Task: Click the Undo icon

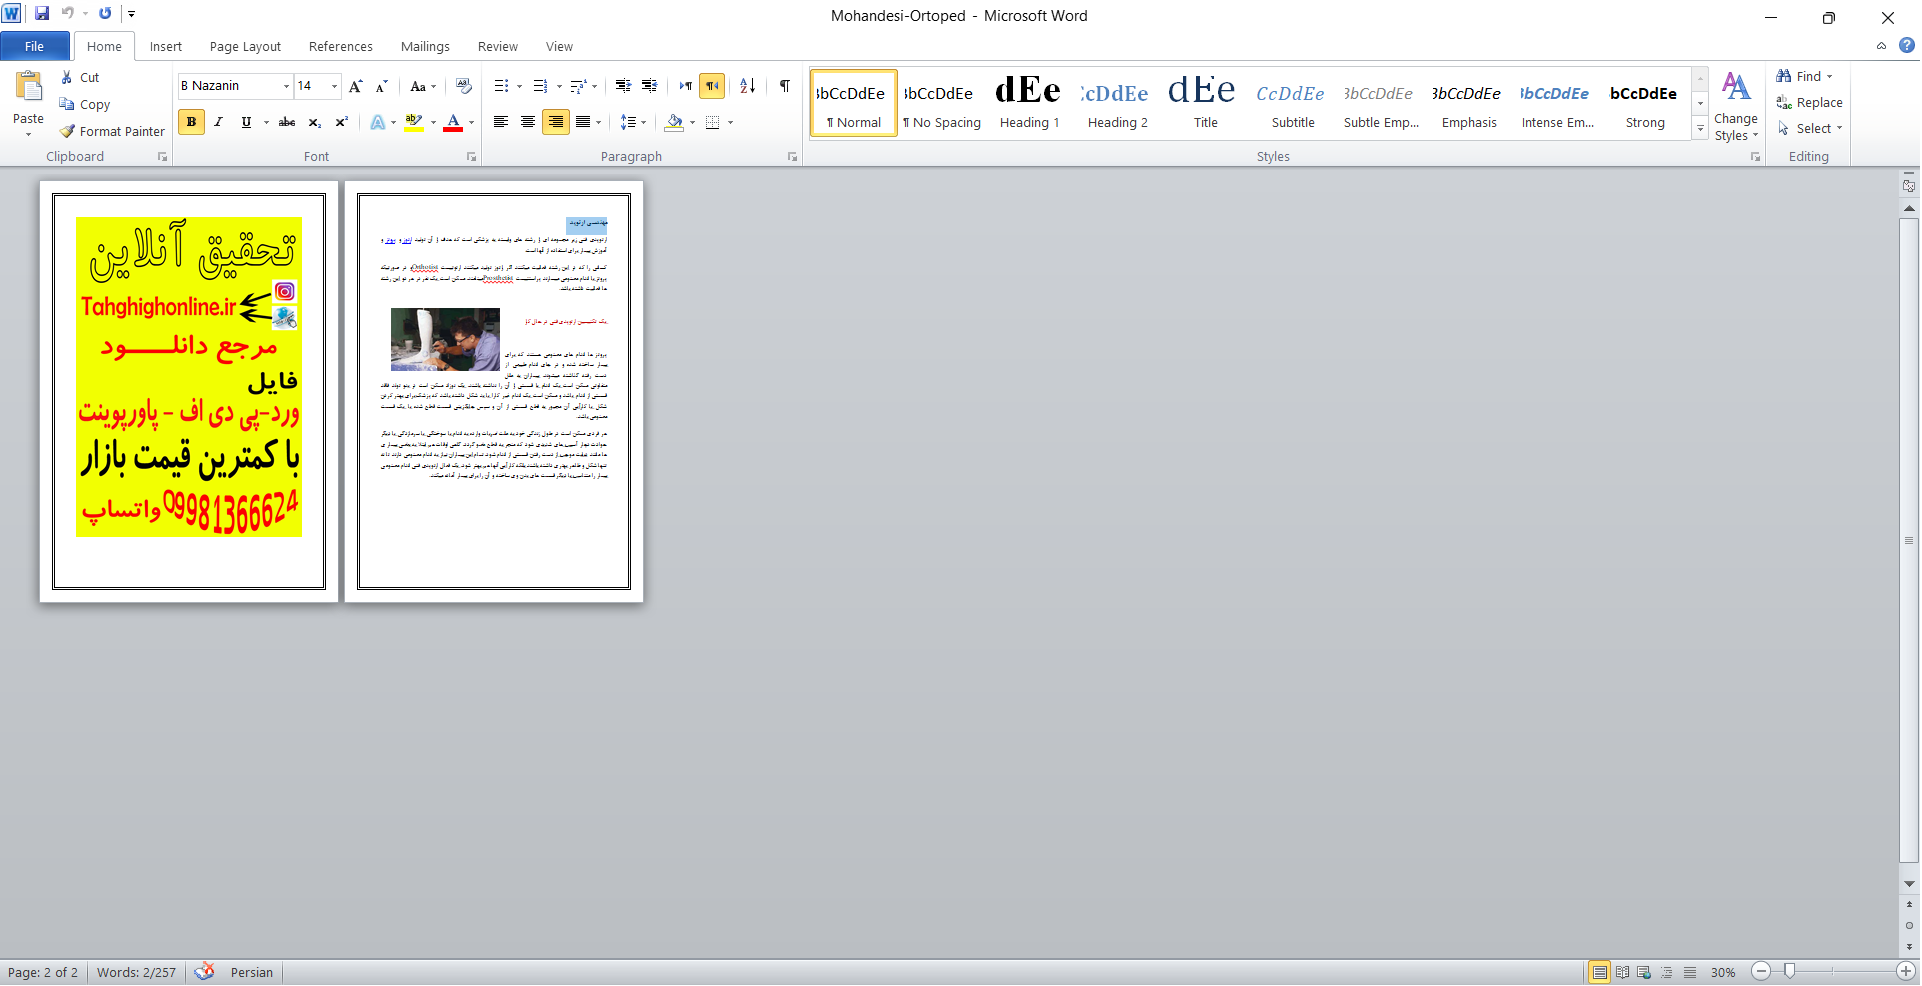Action: tap(68, 14)
